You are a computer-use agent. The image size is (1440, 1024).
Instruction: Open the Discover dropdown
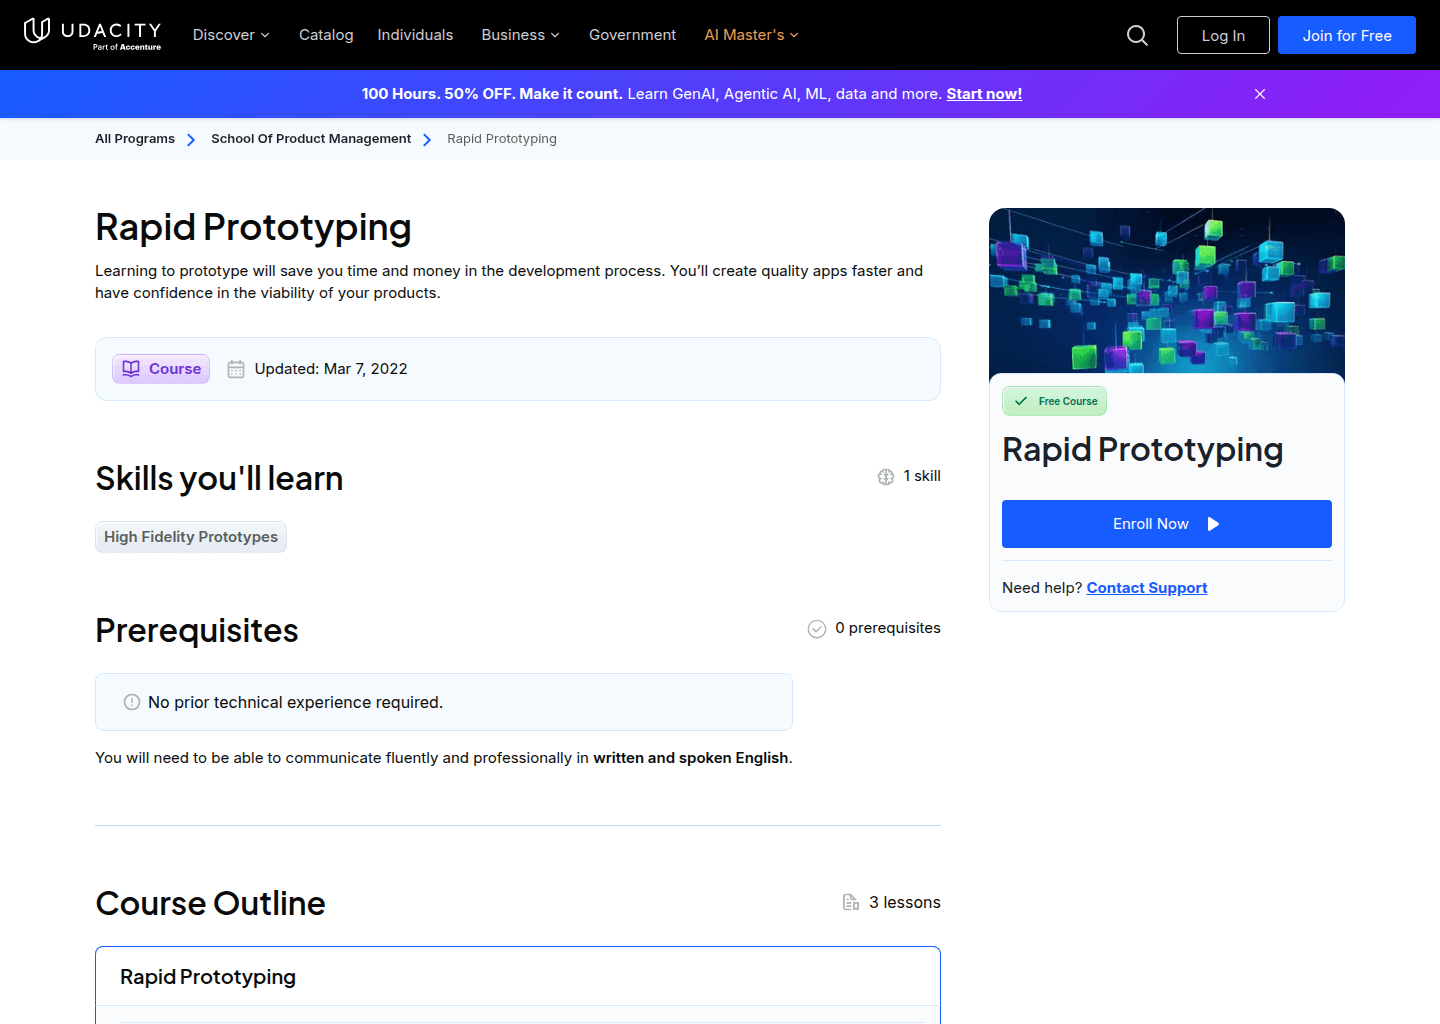tap(230, 35)
